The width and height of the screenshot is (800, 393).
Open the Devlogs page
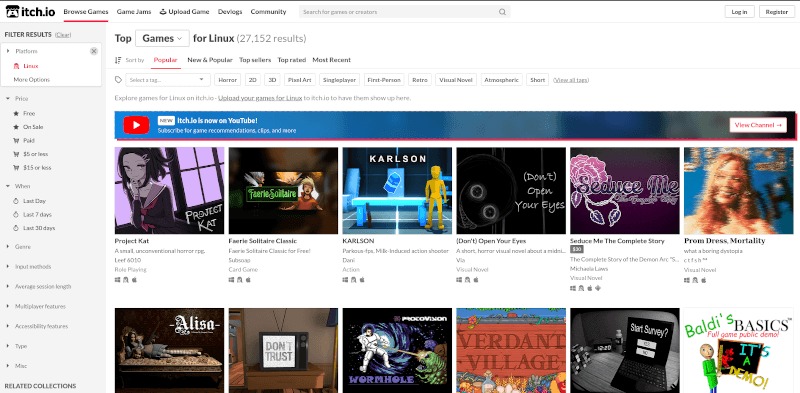tap(230, 12)
